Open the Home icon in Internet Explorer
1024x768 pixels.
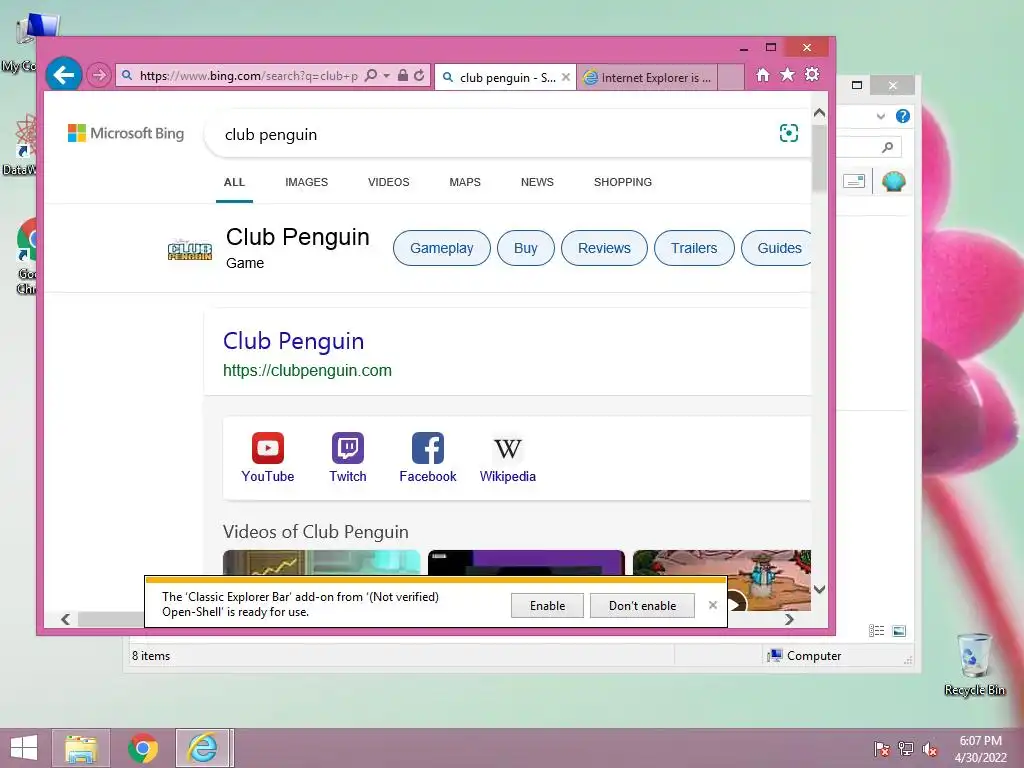763,74
